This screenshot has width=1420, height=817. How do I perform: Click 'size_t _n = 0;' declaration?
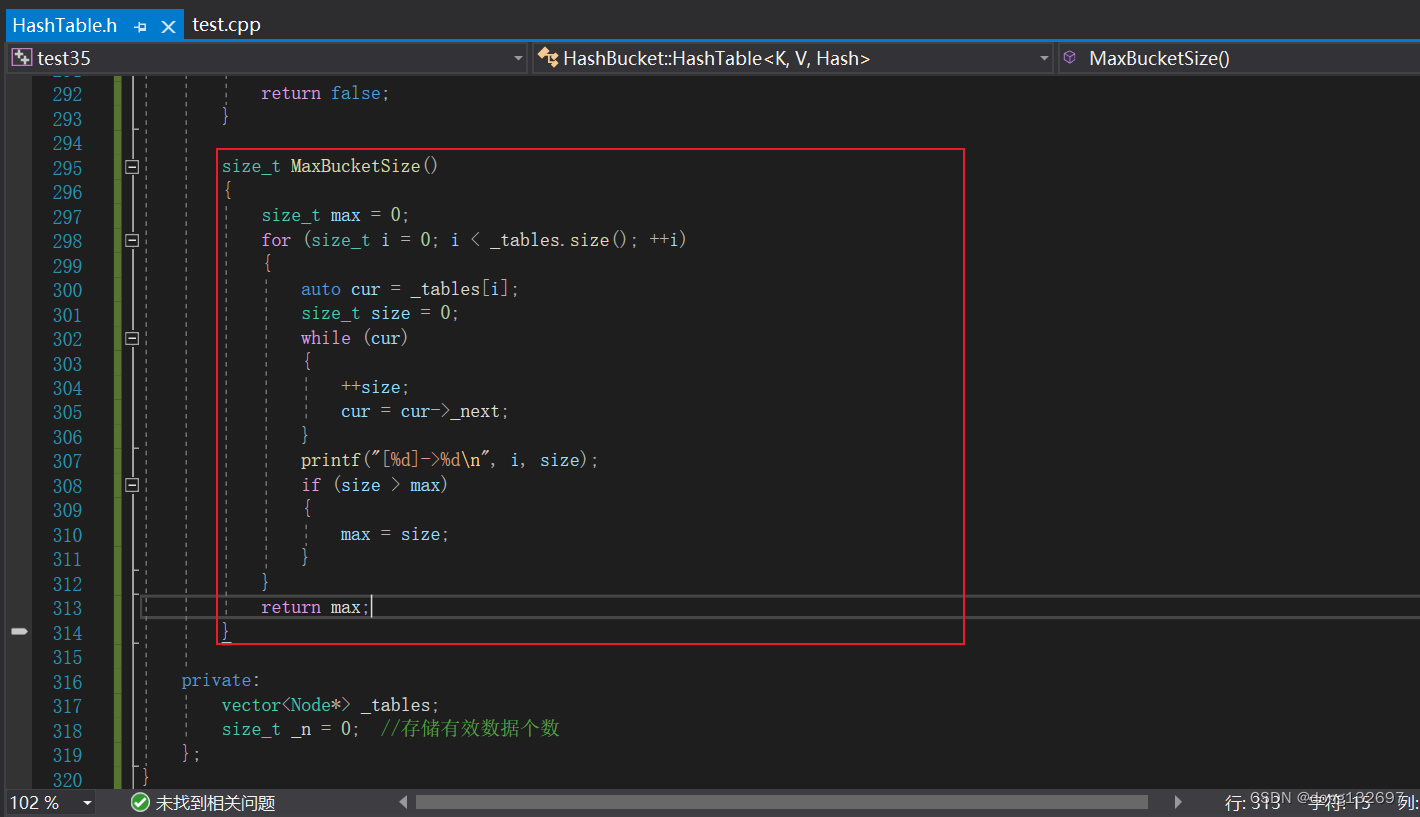(291, 729)
